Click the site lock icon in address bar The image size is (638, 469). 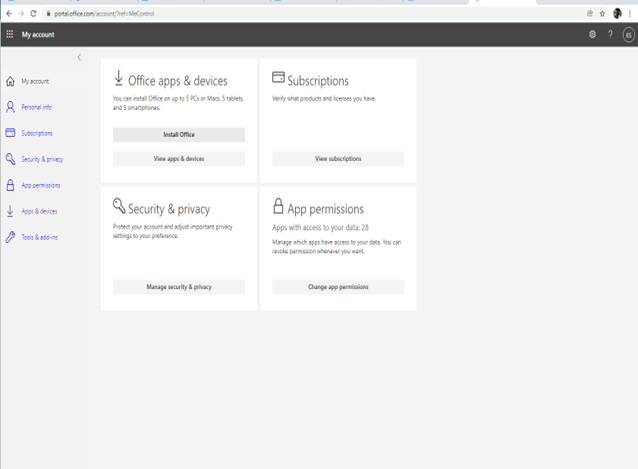click(48, 14)
